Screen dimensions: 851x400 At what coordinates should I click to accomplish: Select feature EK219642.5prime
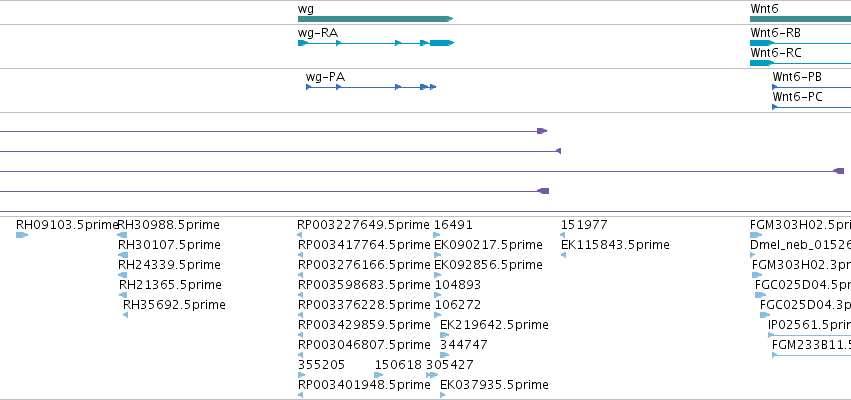[x=444, y=335]
